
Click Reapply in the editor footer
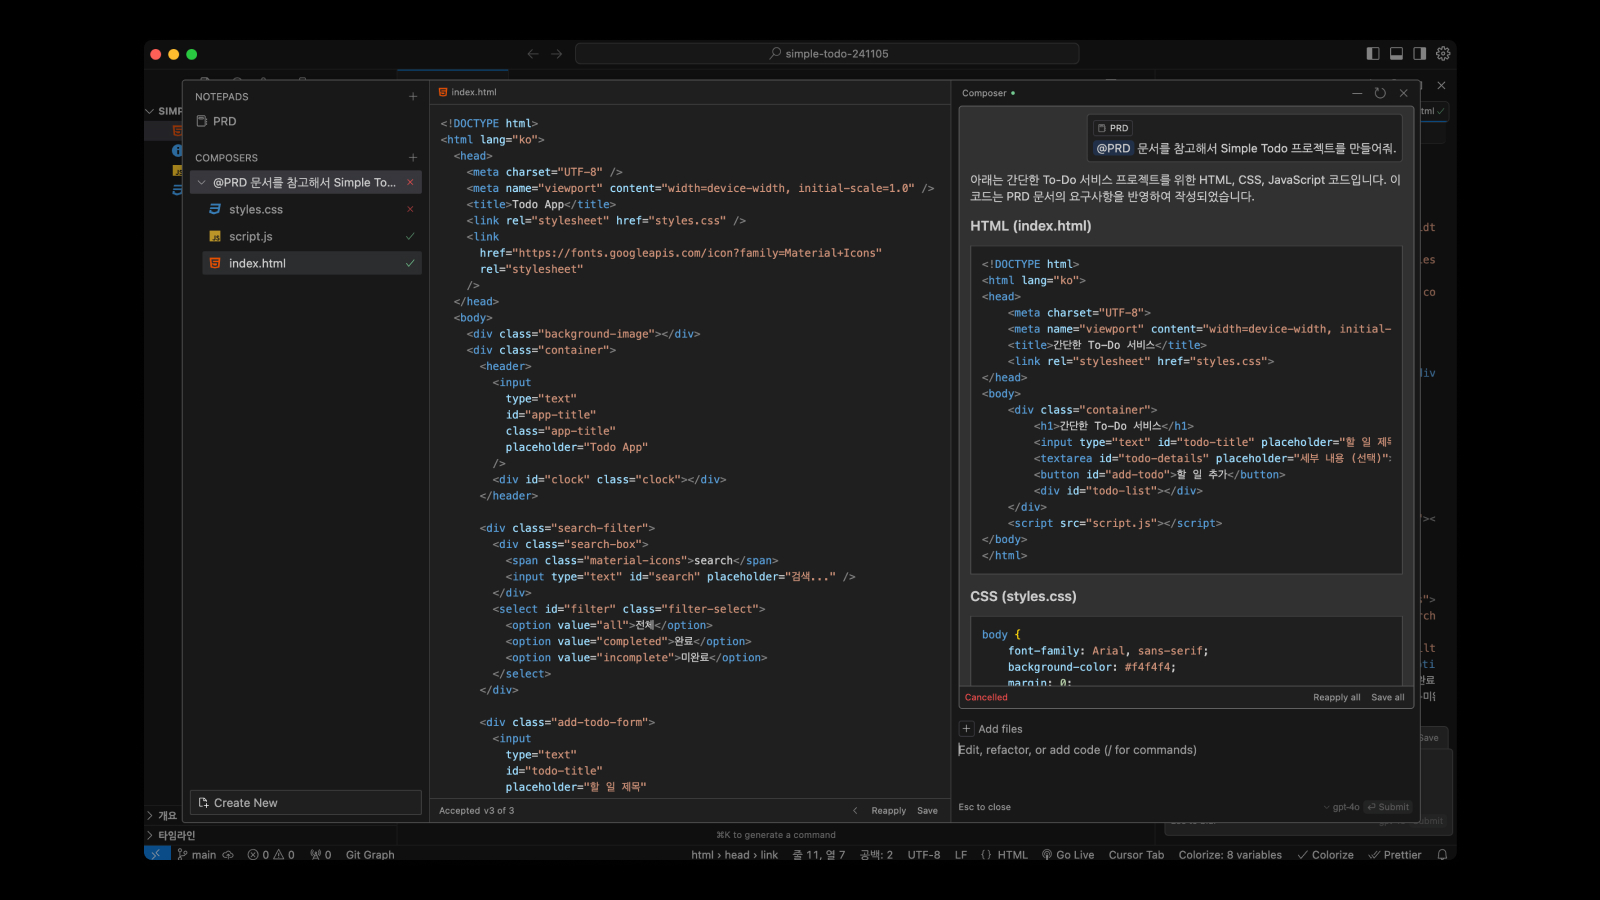click(888, 811)
